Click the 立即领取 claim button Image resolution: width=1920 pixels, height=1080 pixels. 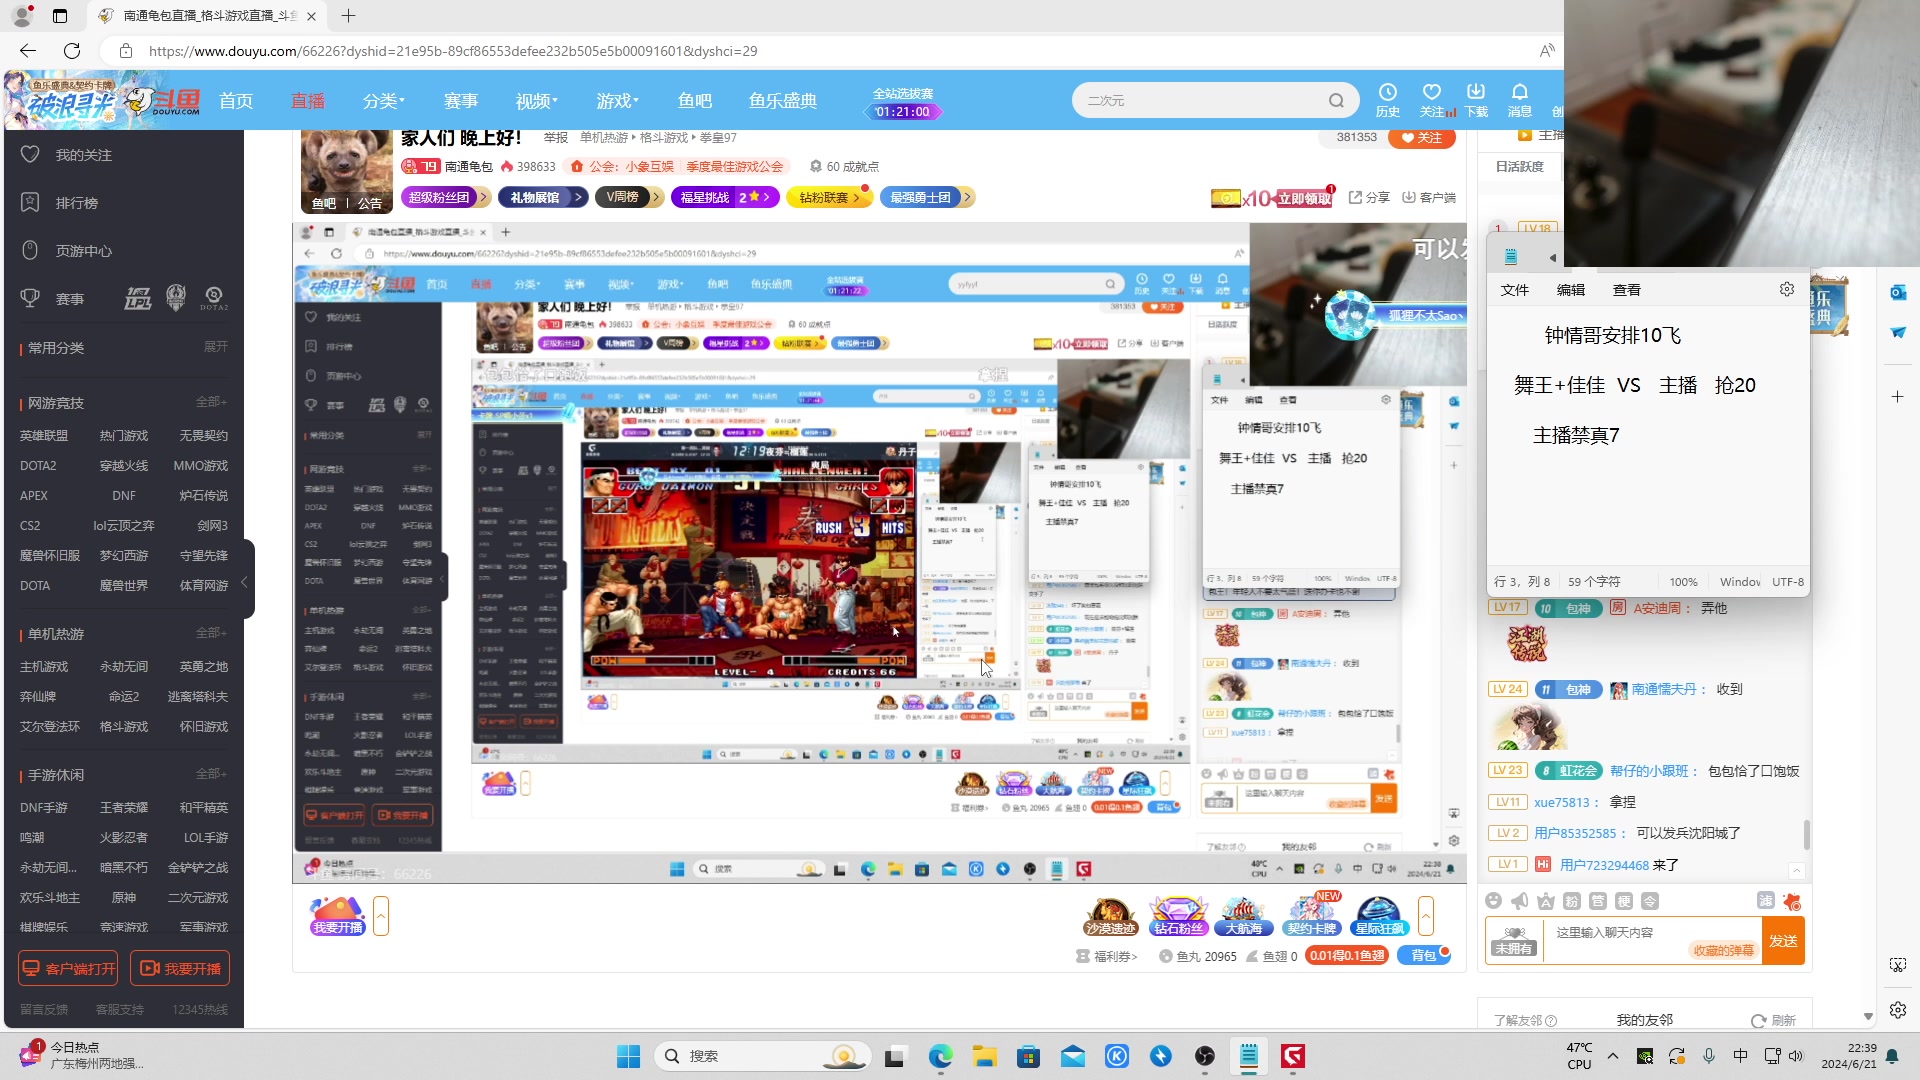(1304, 198)
